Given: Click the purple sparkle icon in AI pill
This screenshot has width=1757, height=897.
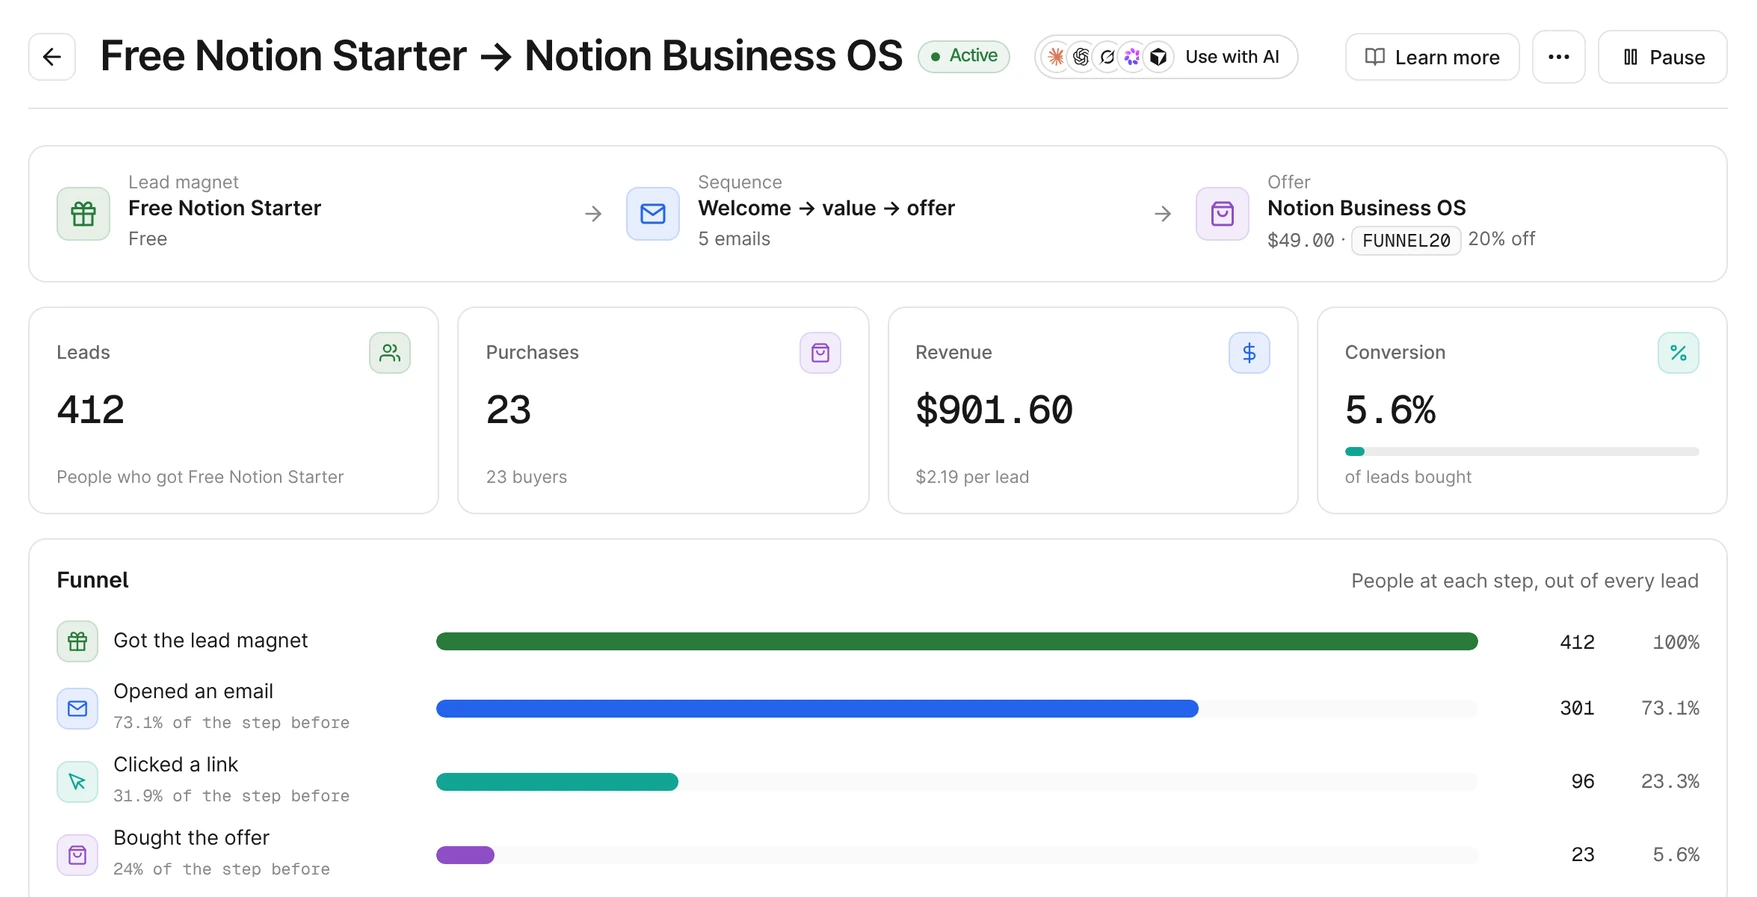Looking at the screenshot, I should tap(1132, 57).
